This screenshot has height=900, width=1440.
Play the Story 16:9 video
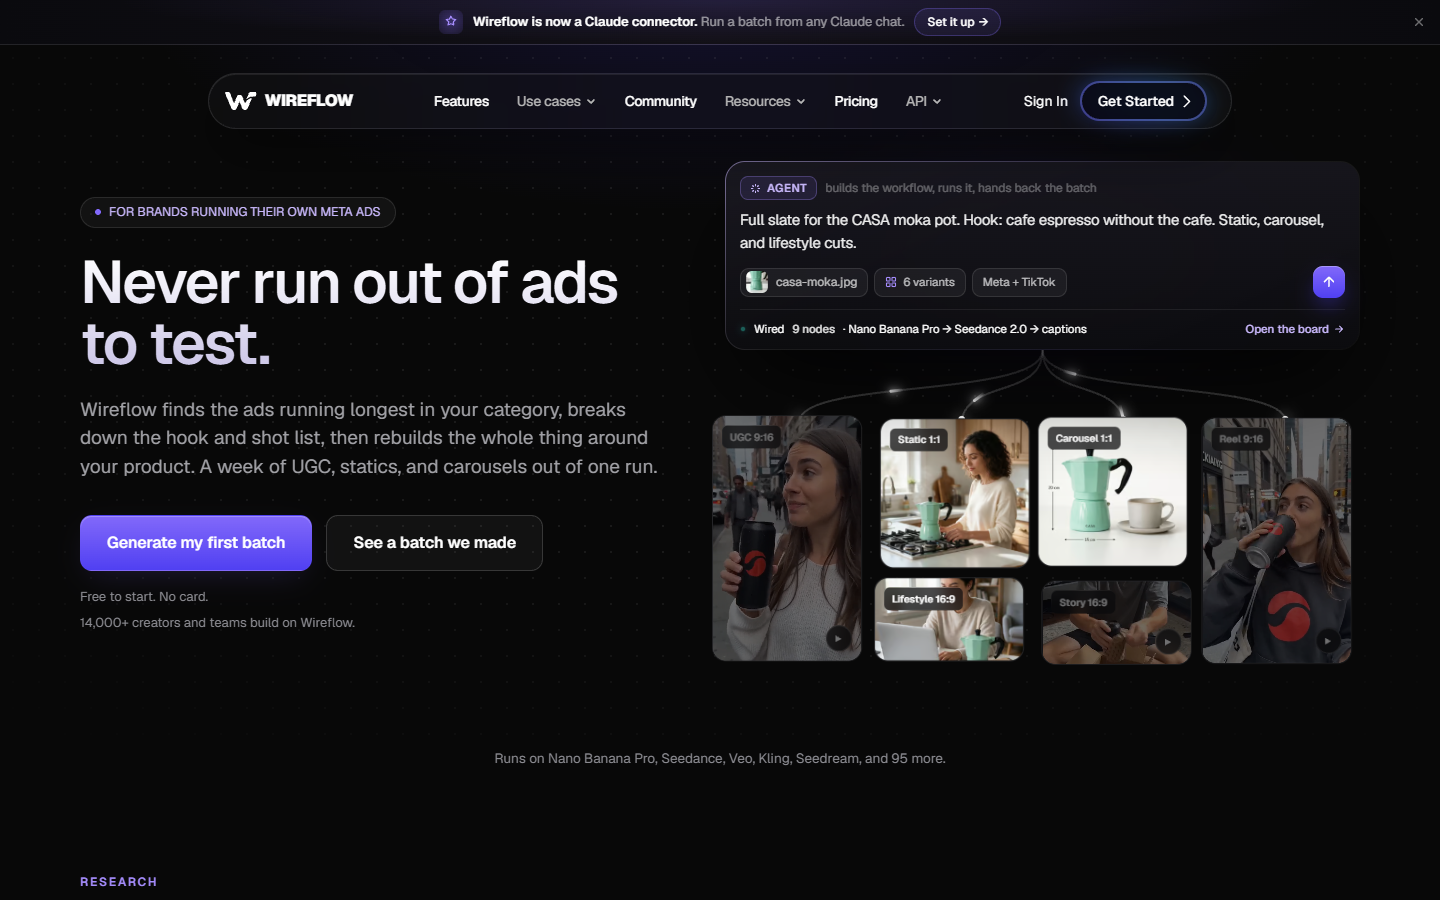[1167, 641]
